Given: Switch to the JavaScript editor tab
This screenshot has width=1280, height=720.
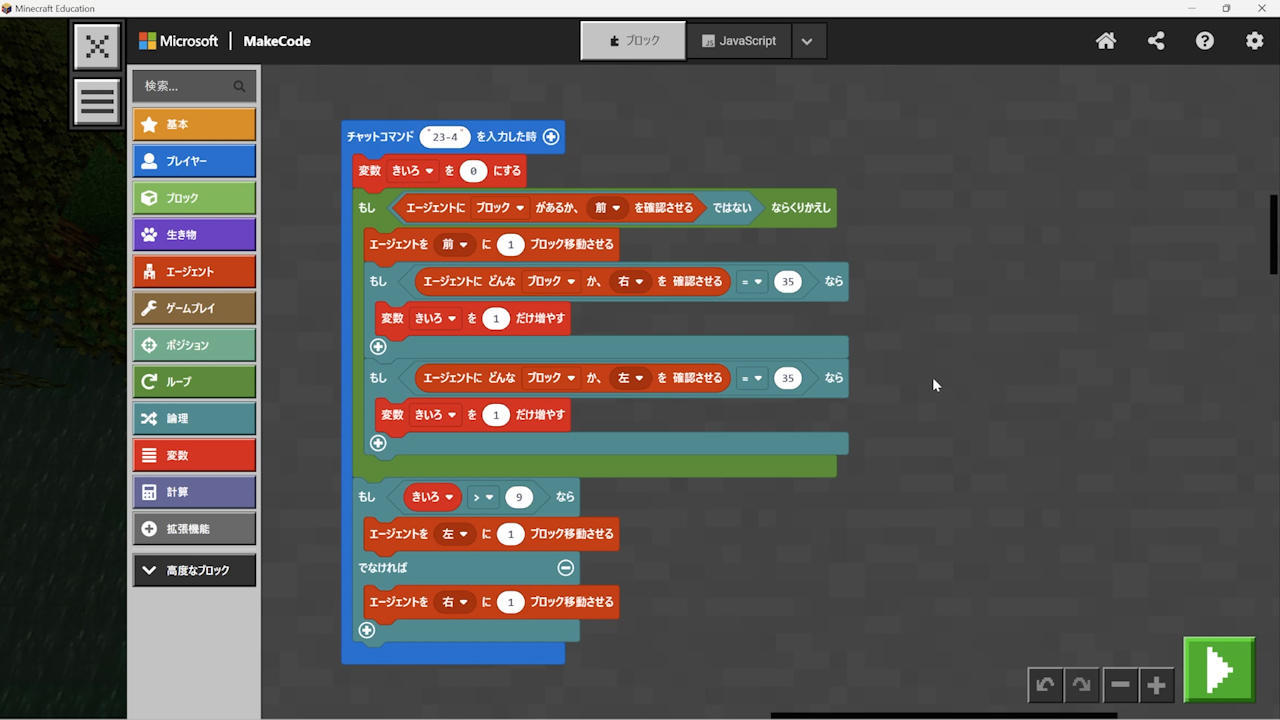Looking at the screenshot, I should pyautogui.click(x=739, y=41).
